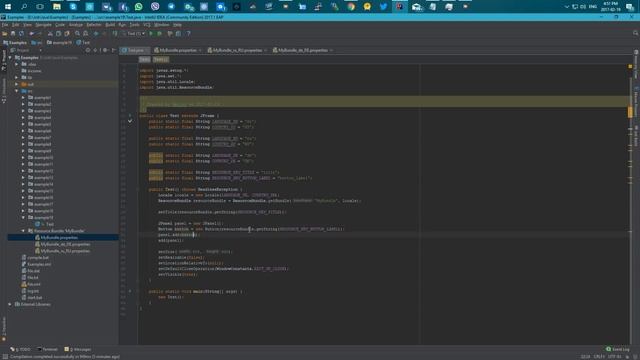The width and height of the screenshot is (640, 360).
Task: Open Chrome from the Windows taskbar
Action: pyautogui.click(x=351, y=6)
